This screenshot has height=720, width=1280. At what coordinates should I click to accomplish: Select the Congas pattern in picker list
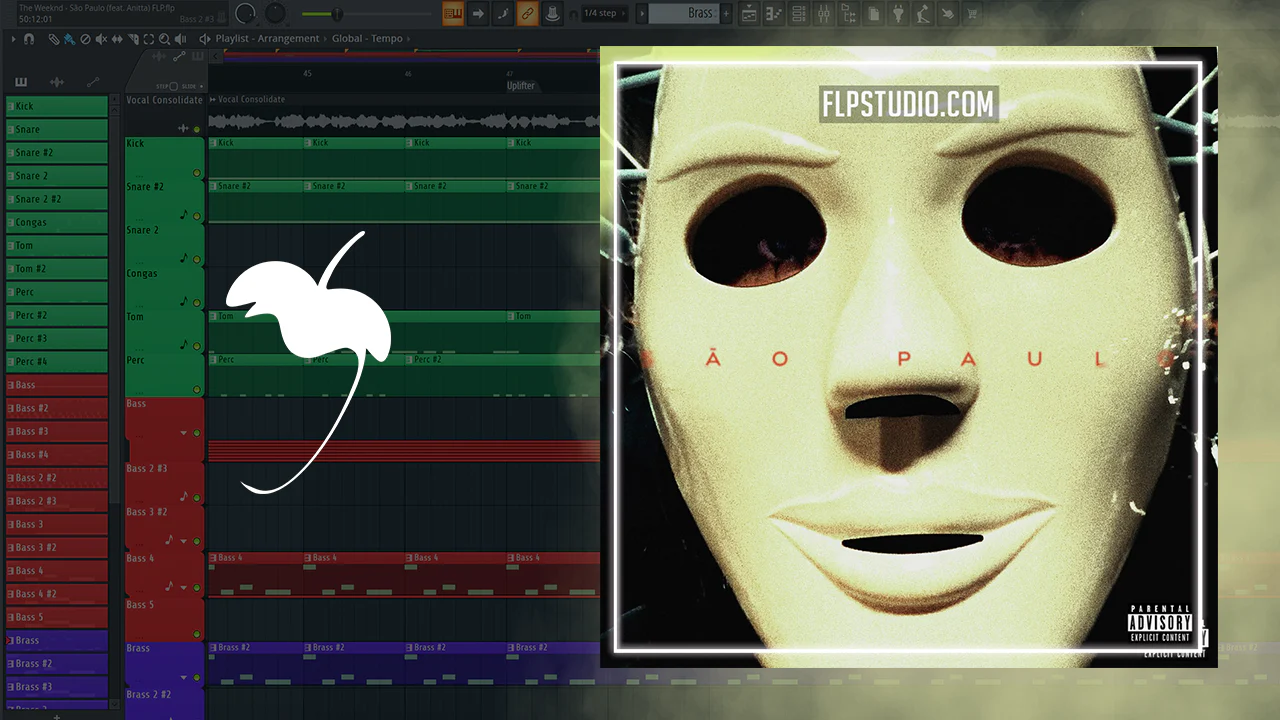coord(57,222)
